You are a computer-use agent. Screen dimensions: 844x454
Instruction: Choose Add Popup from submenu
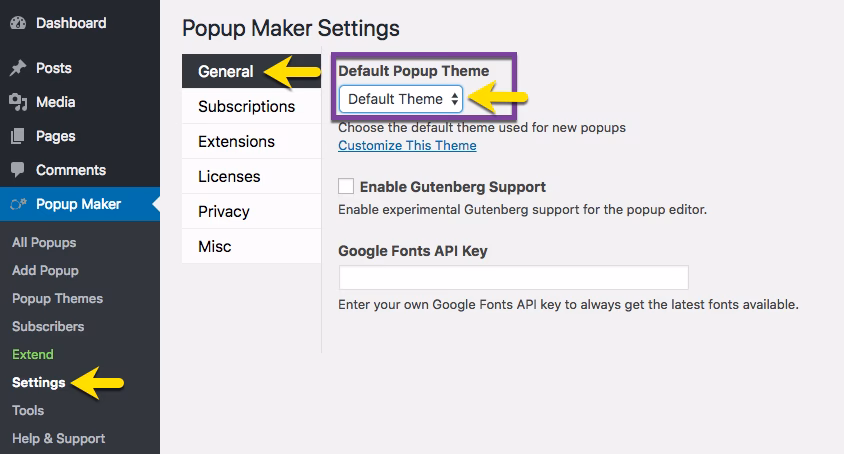[45, 270]
